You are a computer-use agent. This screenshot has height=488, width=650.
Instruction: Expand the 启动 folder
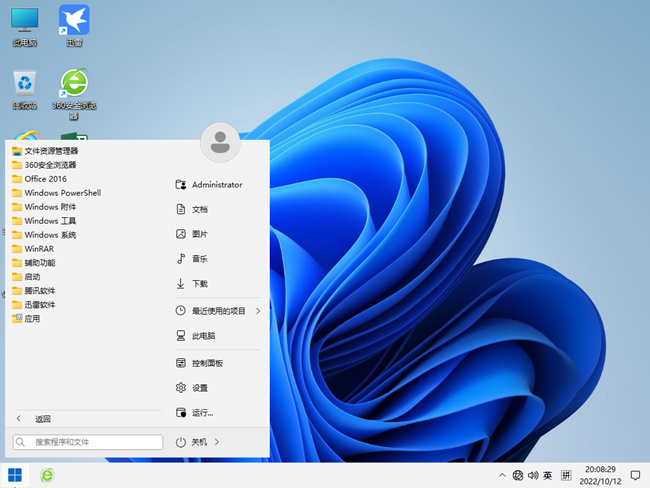click(27, 277)
